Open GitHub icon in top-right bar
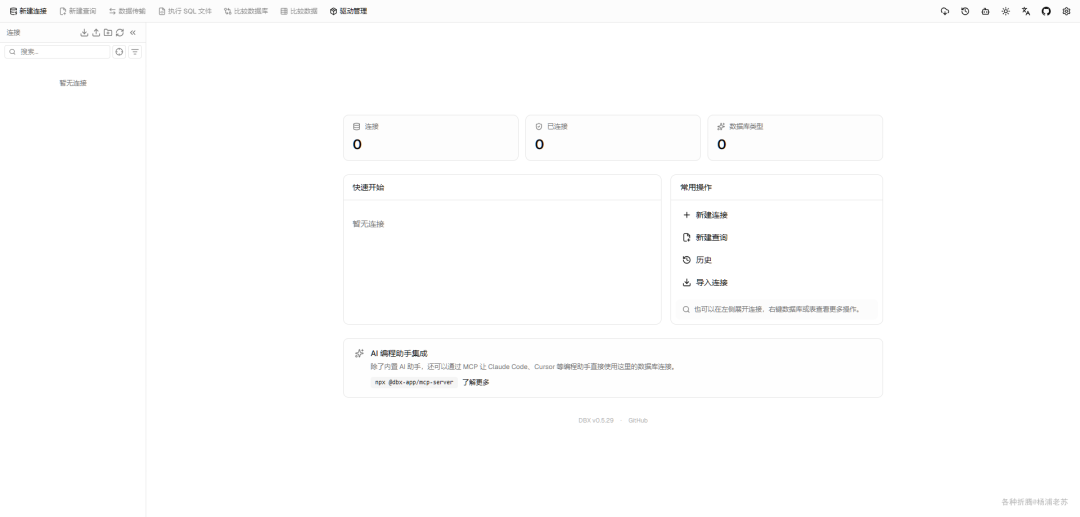1080x517 pixels. (x=1046, y=11)
